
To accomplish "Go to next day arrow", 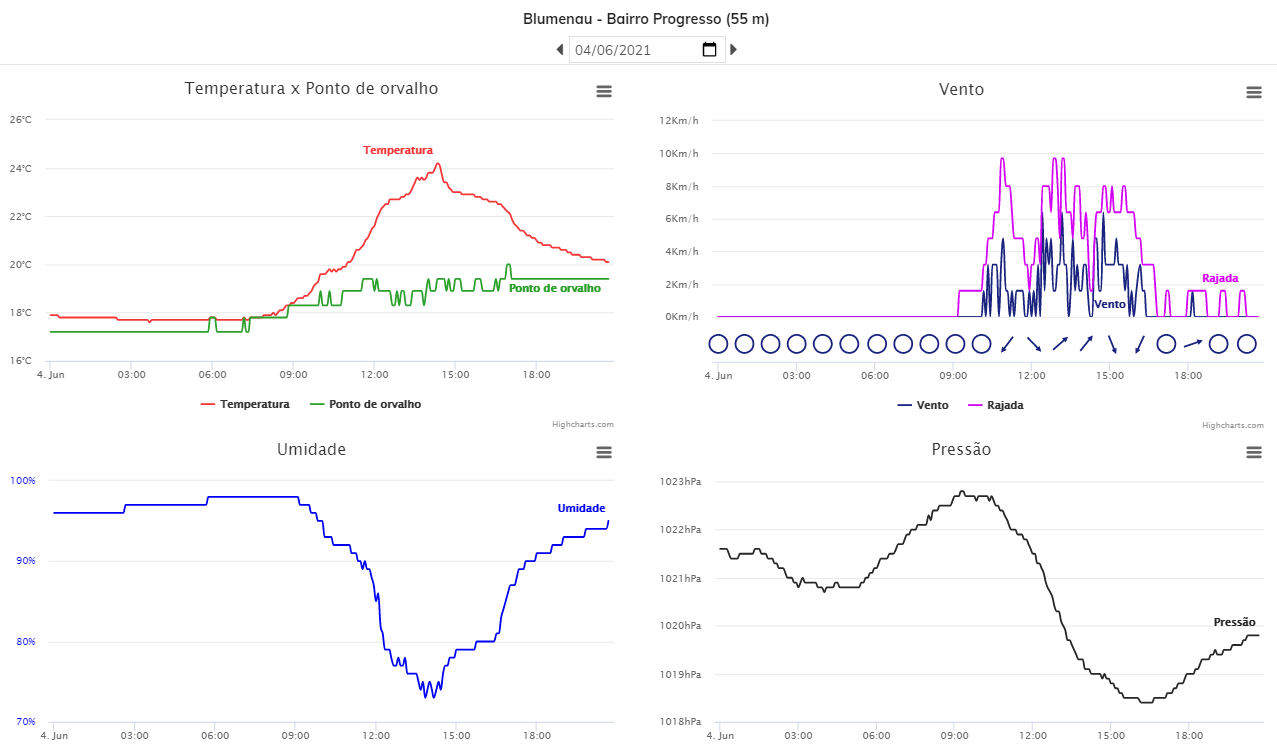I will [x=733, y=49].
